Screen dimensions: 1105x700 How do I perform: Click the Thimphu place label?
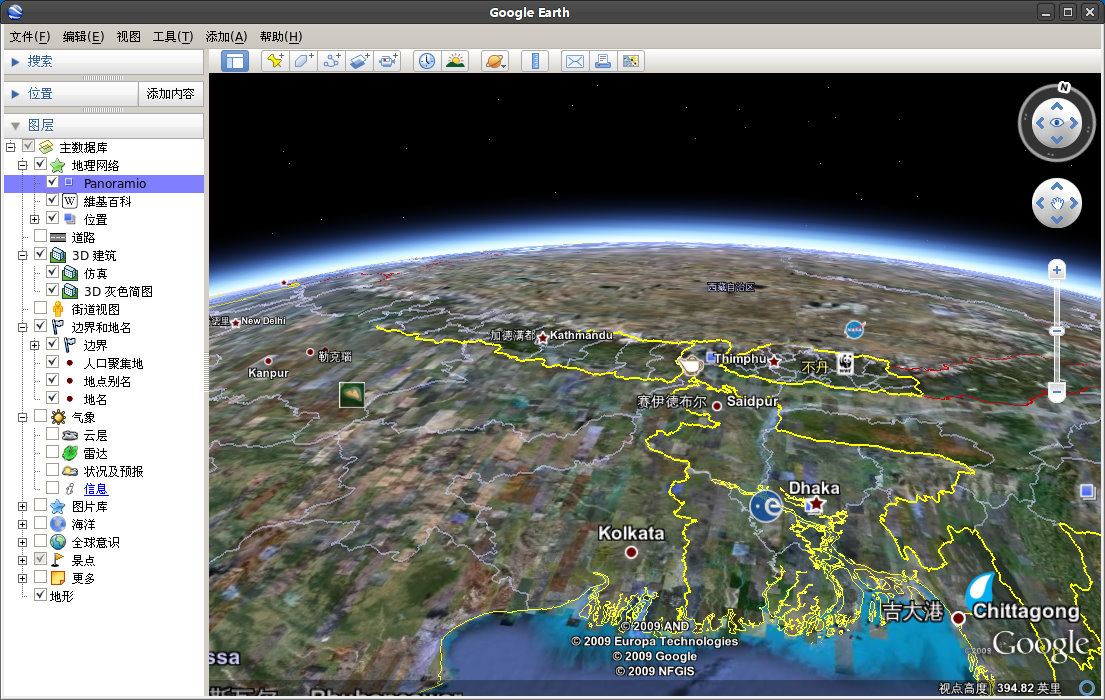(x=740, y=359)
